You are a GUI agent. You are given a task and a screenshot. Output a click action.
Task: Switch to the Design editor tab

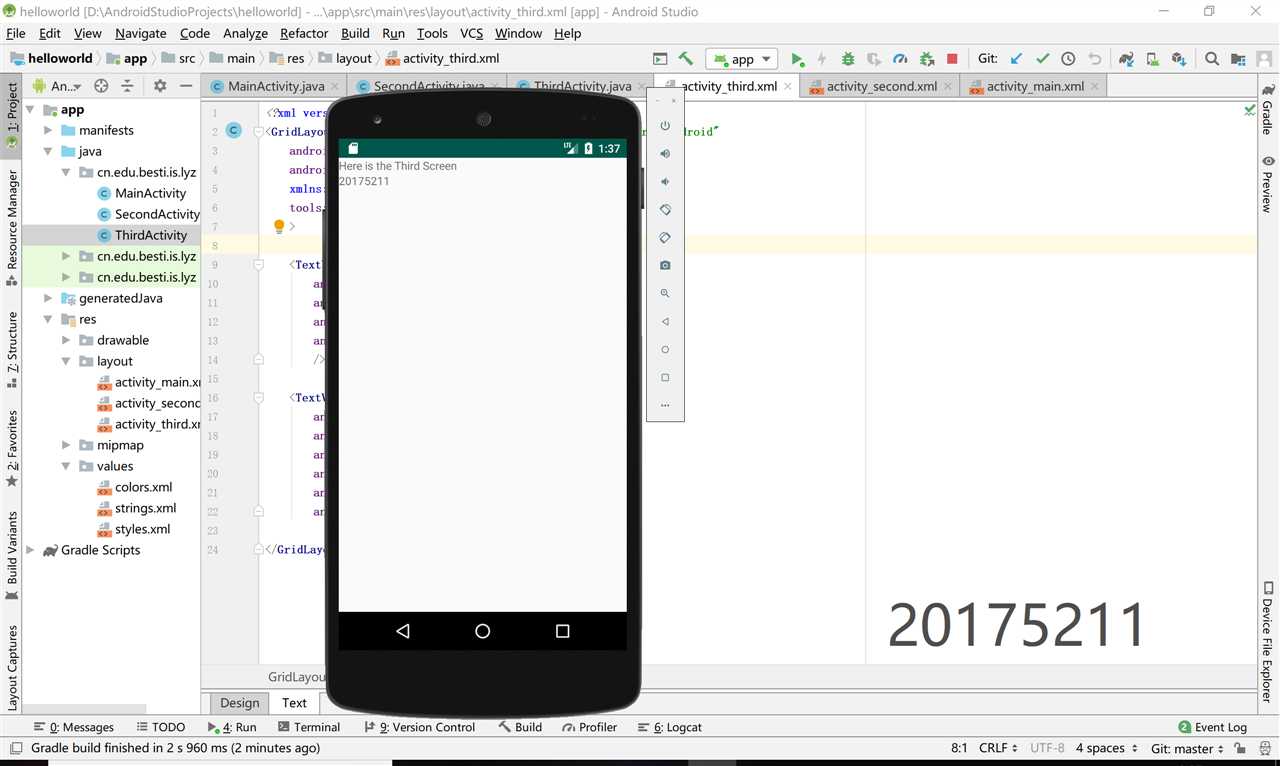coord(239,703)
